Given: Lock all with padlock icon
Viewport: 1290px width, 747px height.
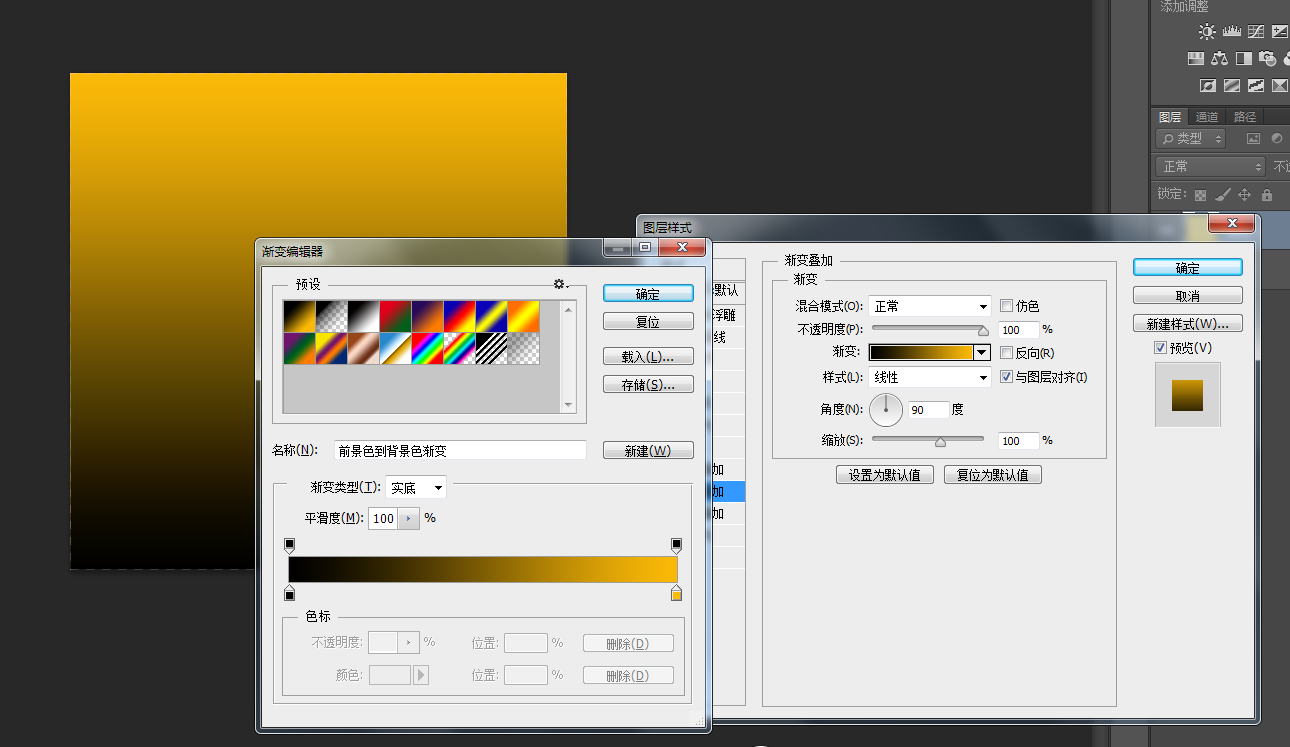Looking at the screenshot, I should point(1267,194).
